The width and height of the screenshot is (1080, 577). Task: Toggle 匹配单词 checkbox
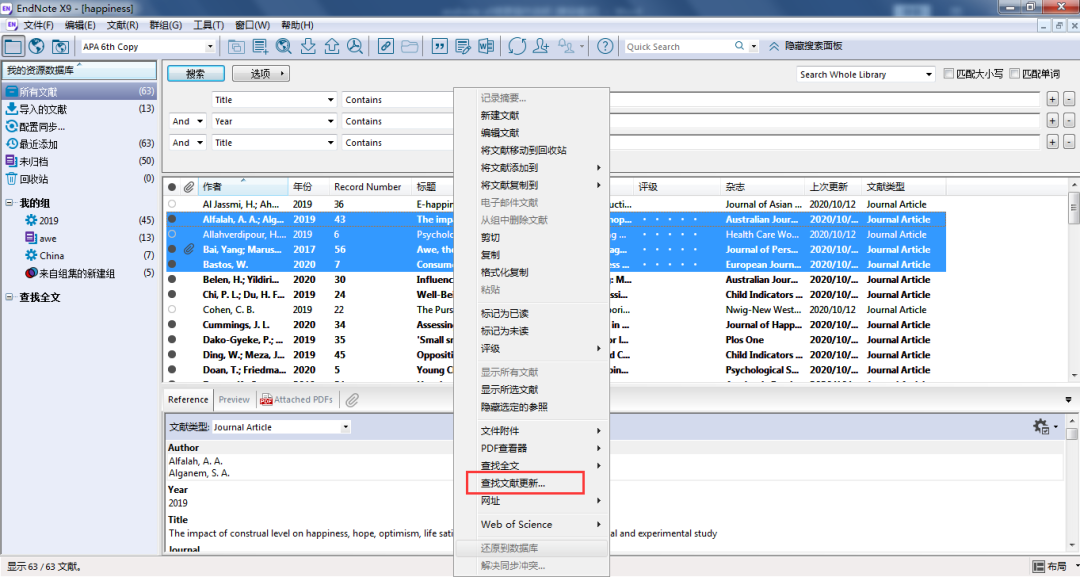(1015, 74)
